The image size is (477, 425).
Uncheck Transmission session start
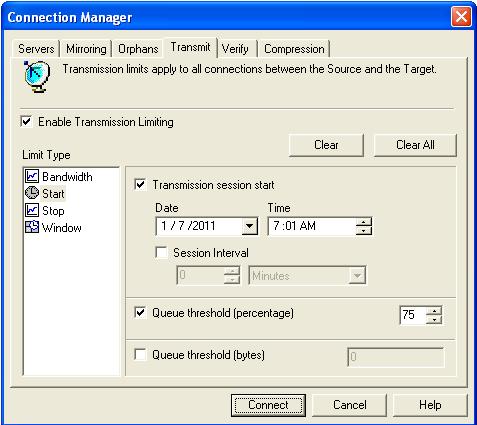(140, 184)
